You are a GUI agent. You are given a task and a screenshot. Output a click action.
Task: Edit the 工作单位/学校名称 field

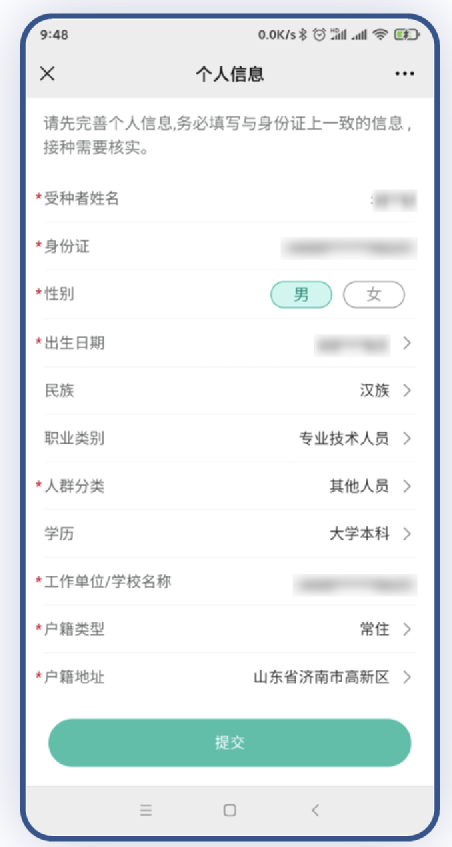click(230, 582)
